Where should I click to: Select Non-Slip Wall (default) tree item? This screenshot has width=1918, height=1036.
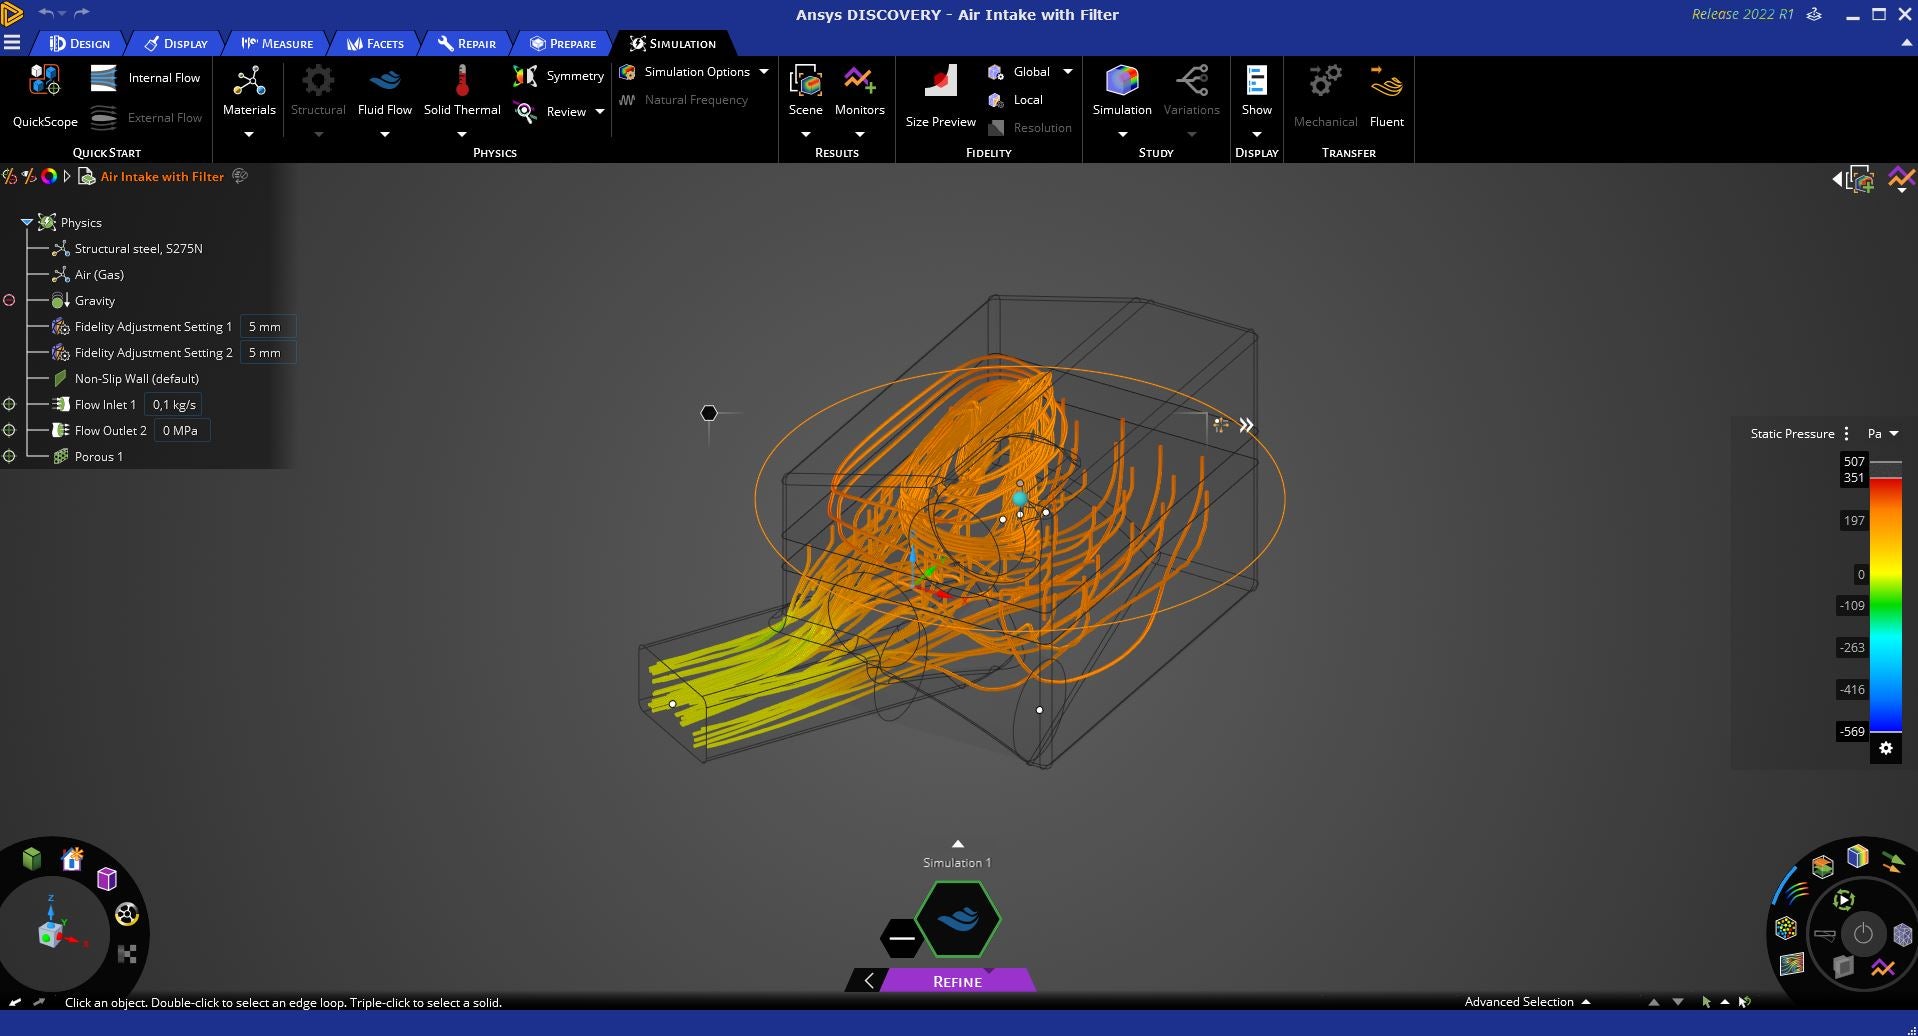coord(136,379)
